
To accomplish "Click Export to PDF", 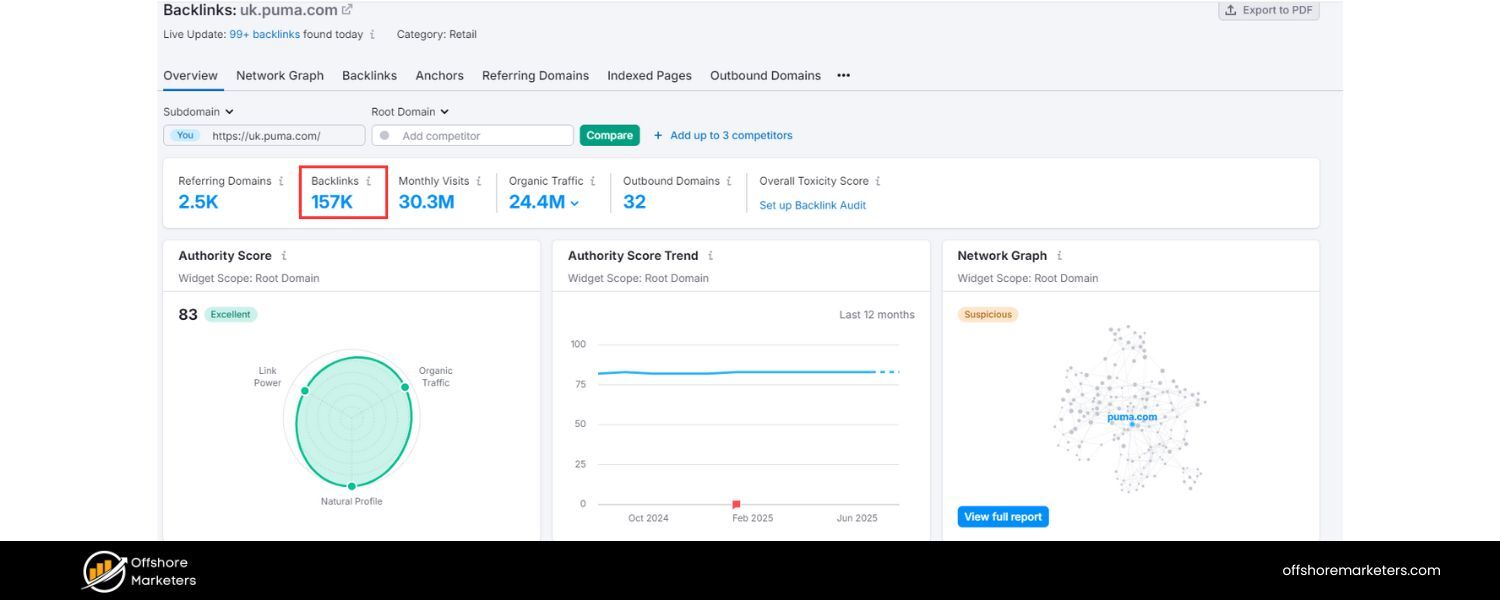I will pyautogui.click(x=1268, y=10).
